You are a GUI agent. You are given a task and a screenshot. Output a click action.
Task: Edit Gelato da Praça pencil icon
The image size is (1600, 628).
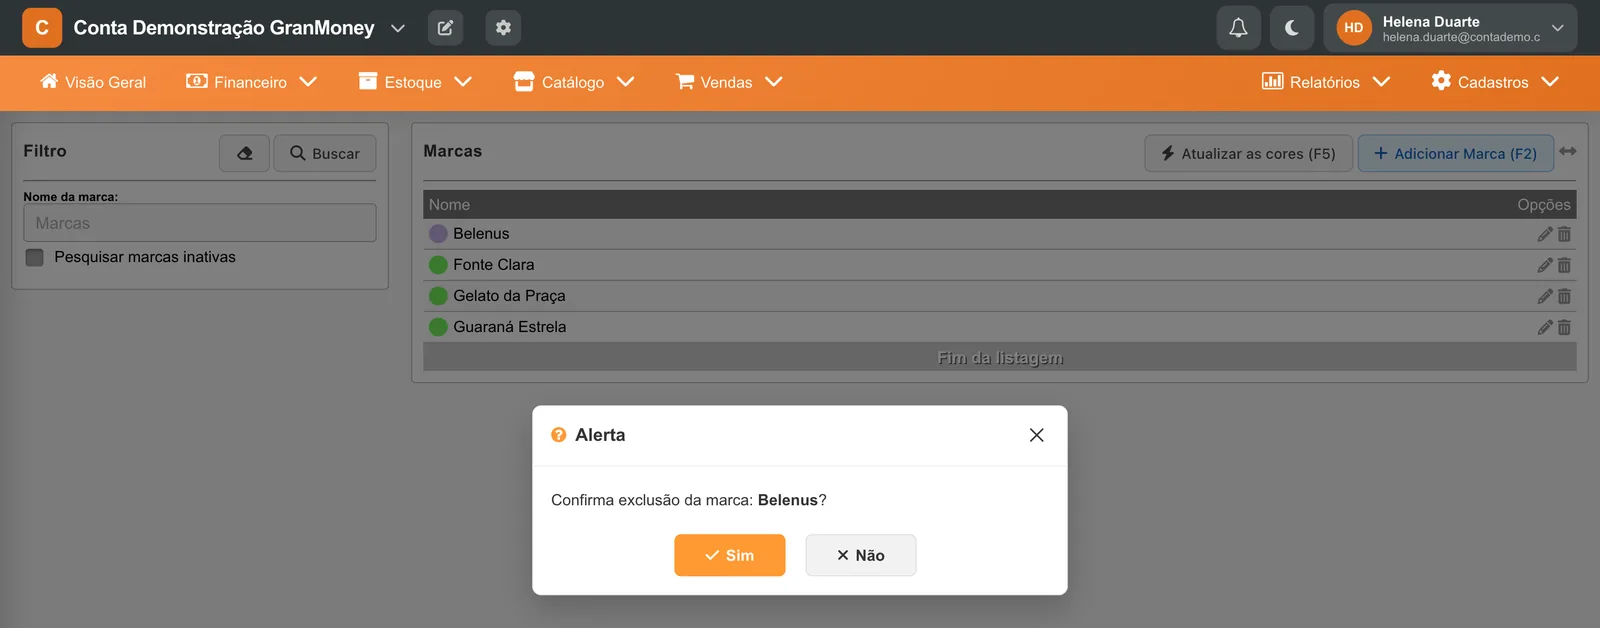pyautogui.click(x=1545, y=296)
